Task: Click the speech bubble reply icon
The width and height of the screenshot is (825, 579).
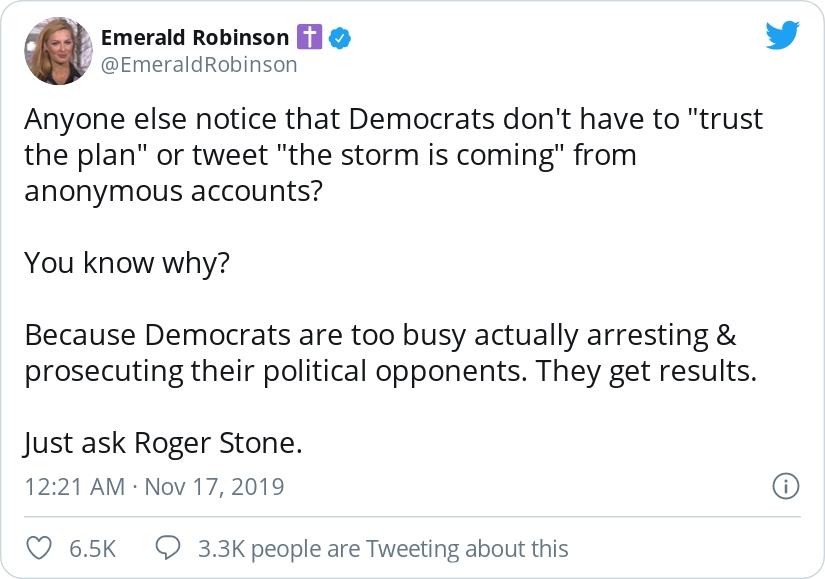Action: pos(168,548)
